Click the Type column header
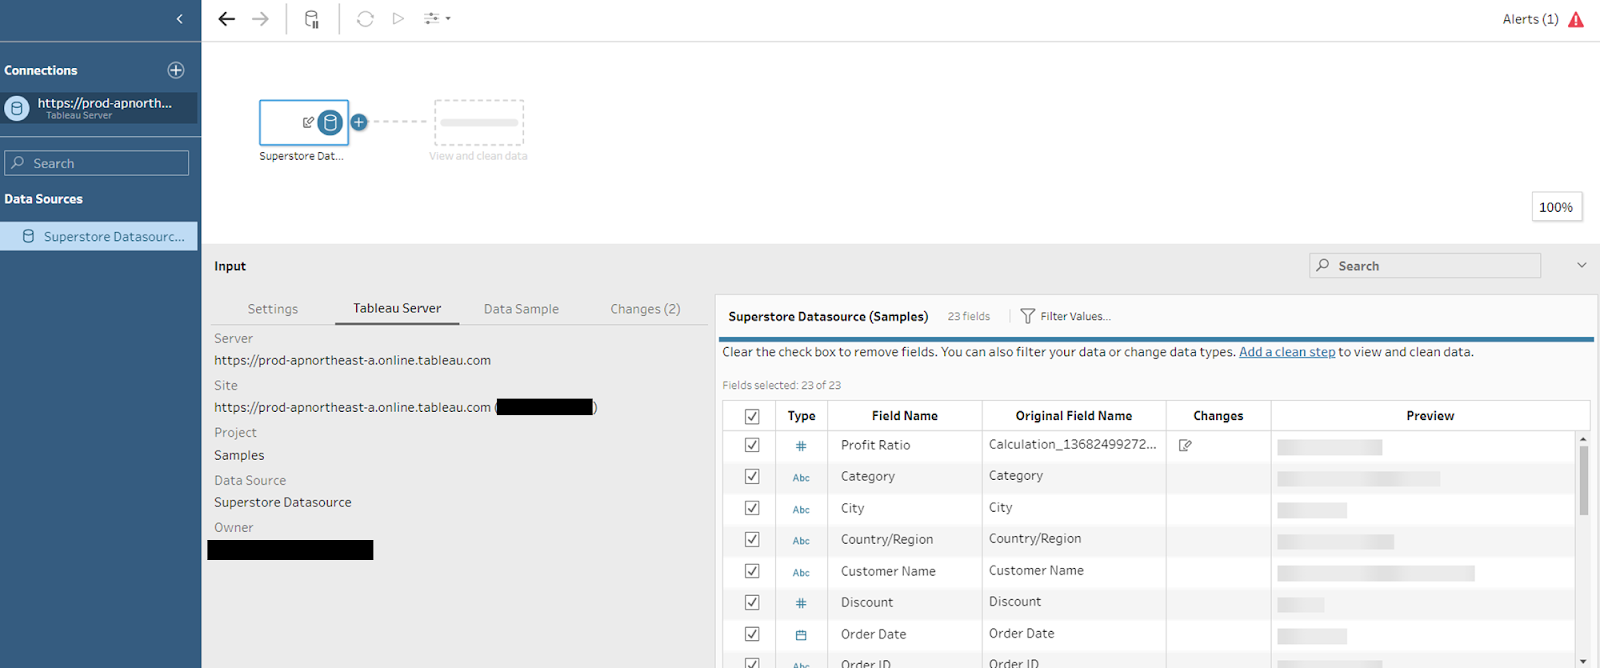1600x668 pixels. click(x=801, y=416)
